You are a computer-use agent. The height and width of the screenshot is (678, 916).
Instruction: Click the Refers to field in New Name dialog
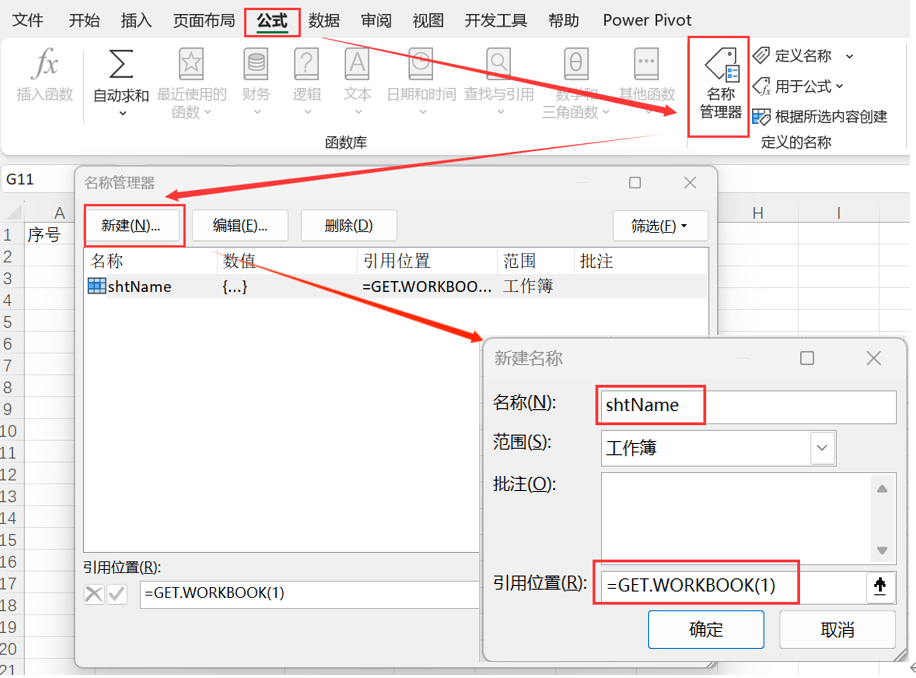click(x=733, y=586)
